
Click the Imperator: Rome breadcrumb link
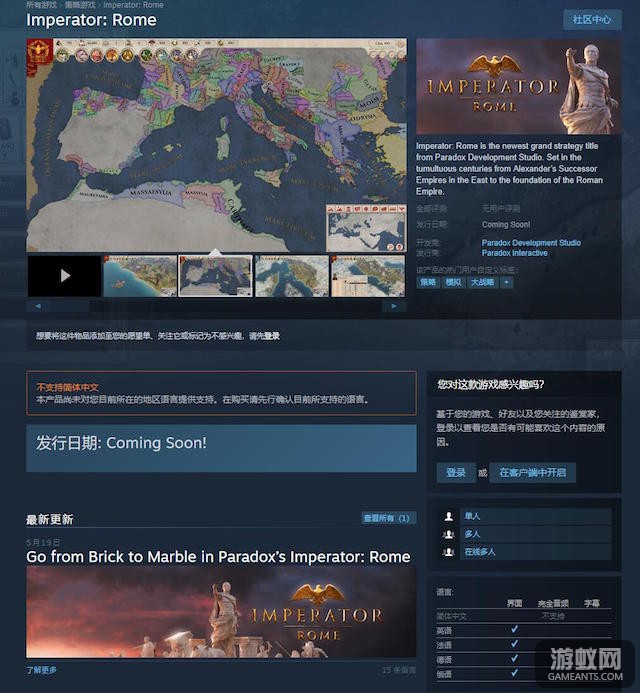point(133,5)
